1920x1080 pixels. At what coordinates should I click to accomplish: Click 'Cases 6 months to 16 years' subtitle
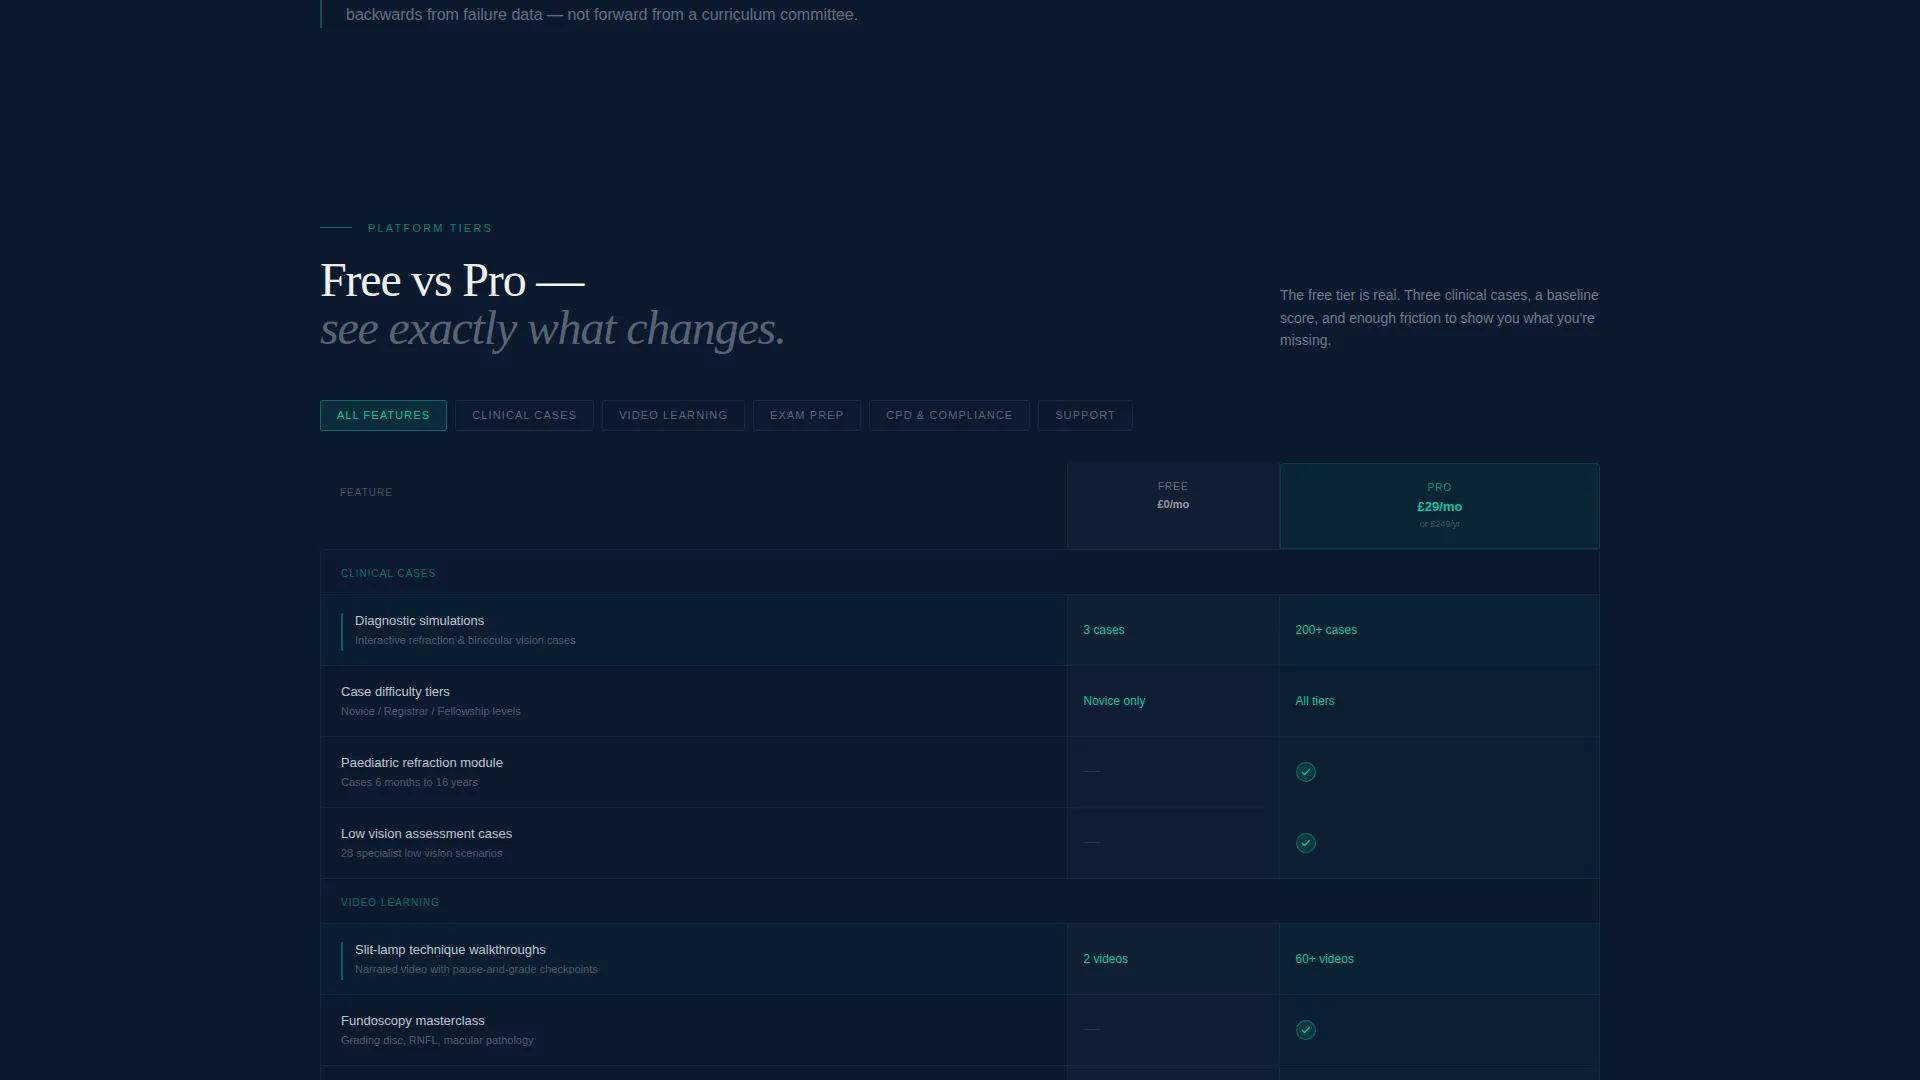pyautogui.click(x=409, y=782)
